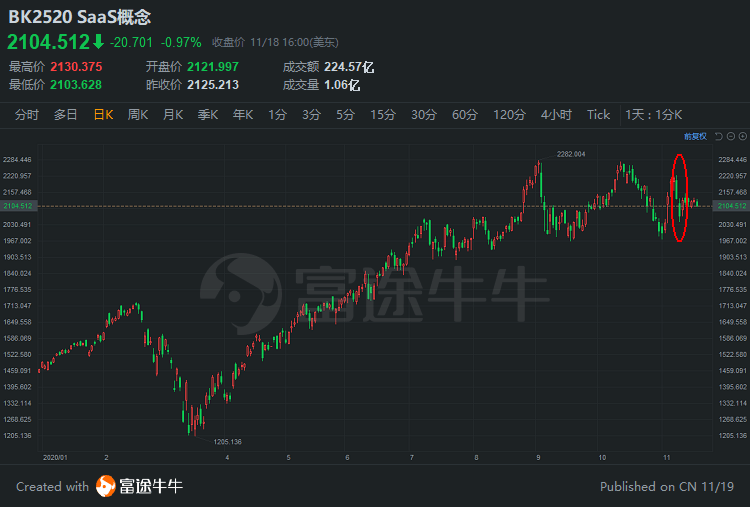The width and height of the screenshot is (750, 507).
Task: Click the 2282.004 high price label
Action: click(571, 154)
